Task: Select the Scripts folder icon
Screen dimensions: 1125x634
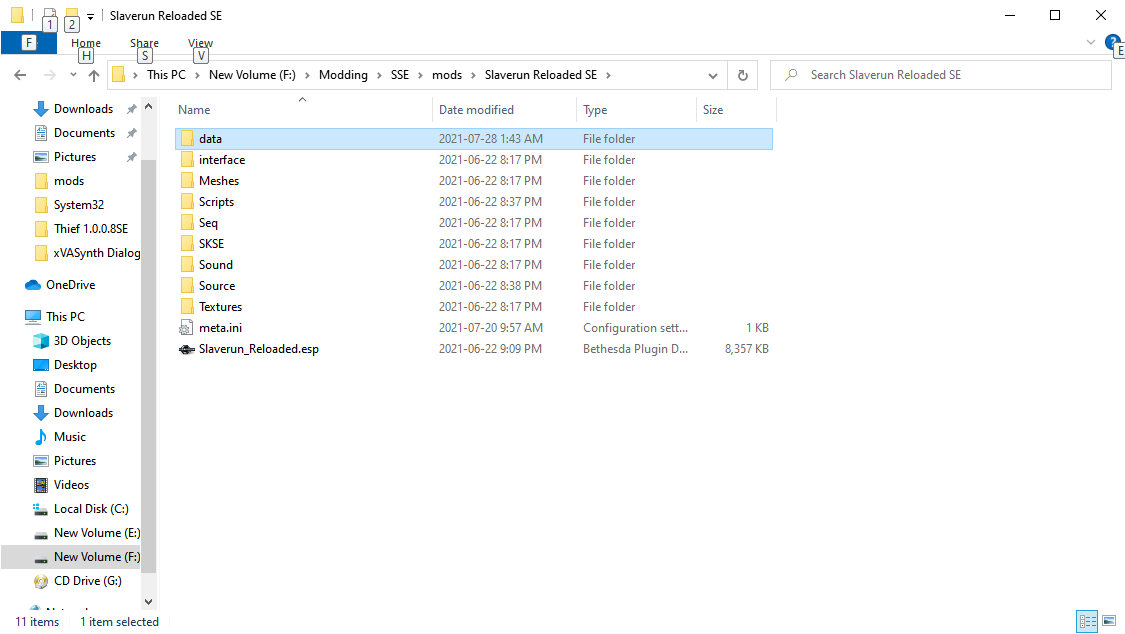Action: 187,202
